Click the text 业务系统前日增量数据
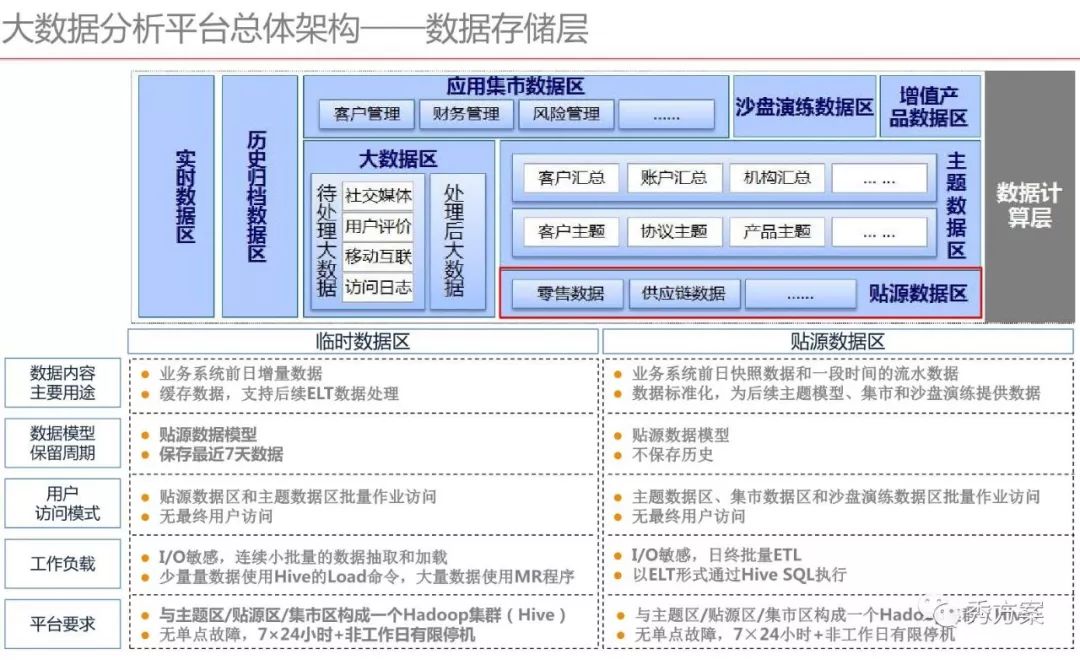Image resolution: width=1080 pixels, height=660 pixels. tap(241, 373)
